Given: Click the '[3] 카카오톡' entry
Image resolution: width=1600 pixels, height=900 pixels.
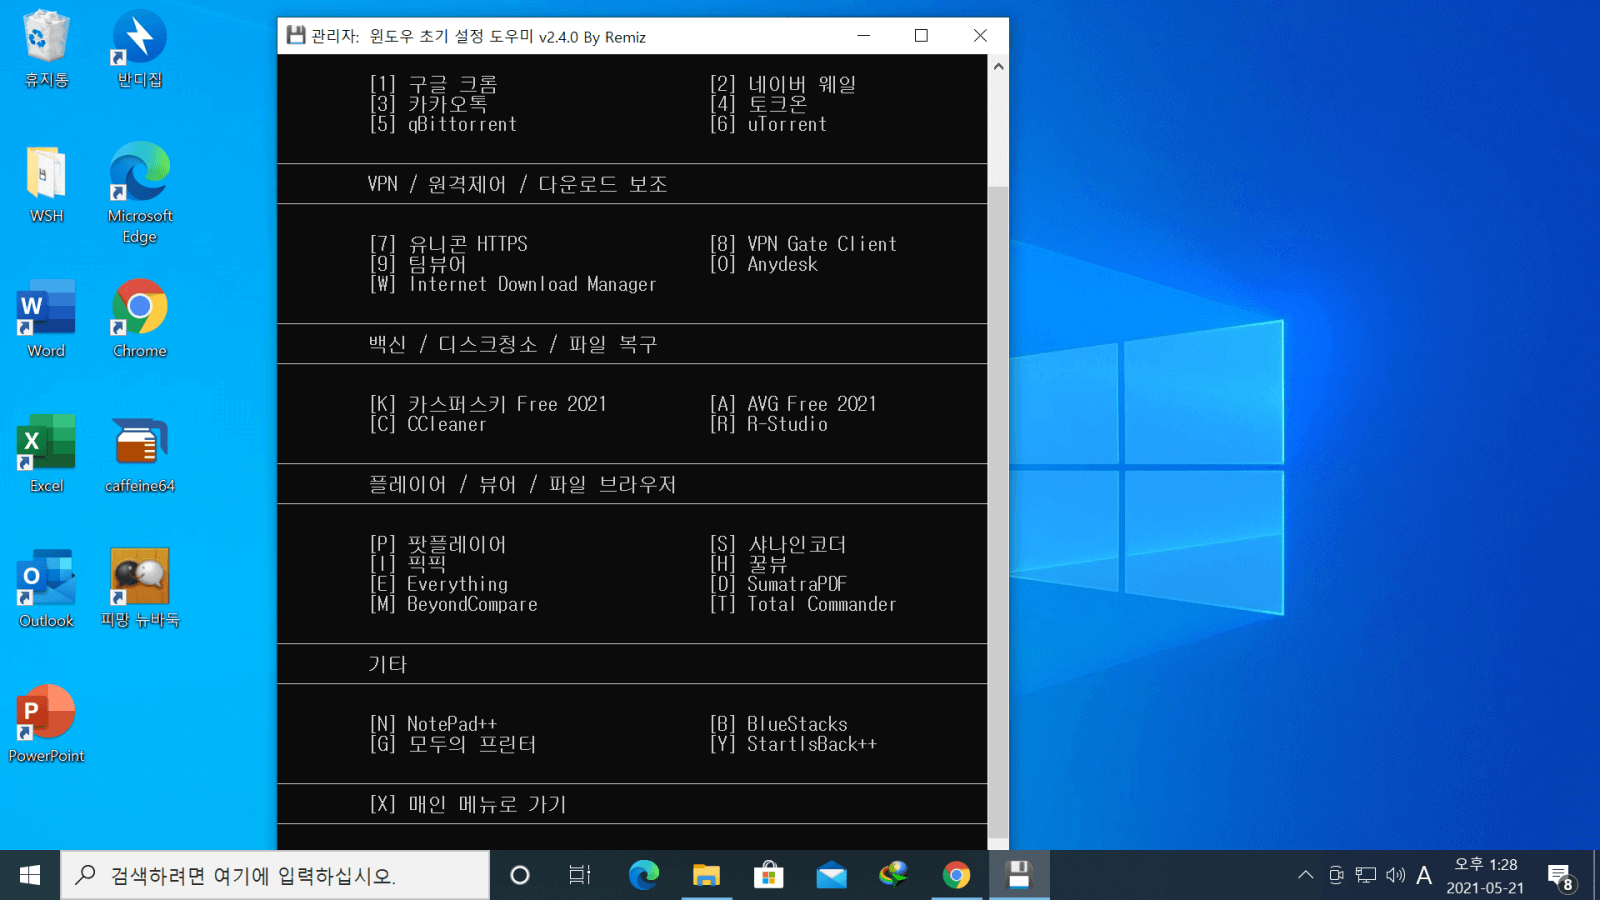Looking at the screenshot, I should 428,104.
